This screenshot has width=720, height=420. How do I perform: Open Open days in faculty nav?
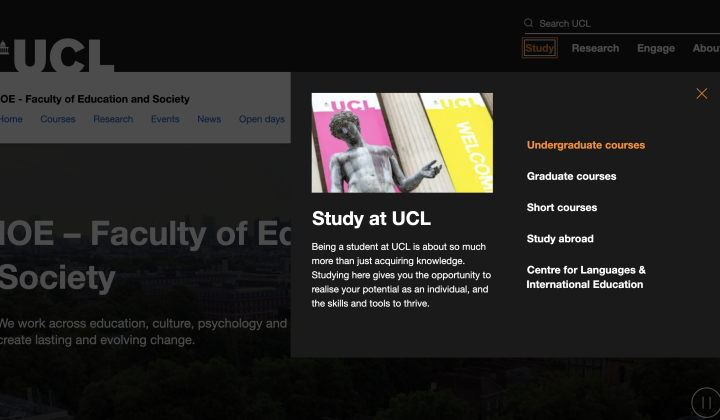coord(262,119)
